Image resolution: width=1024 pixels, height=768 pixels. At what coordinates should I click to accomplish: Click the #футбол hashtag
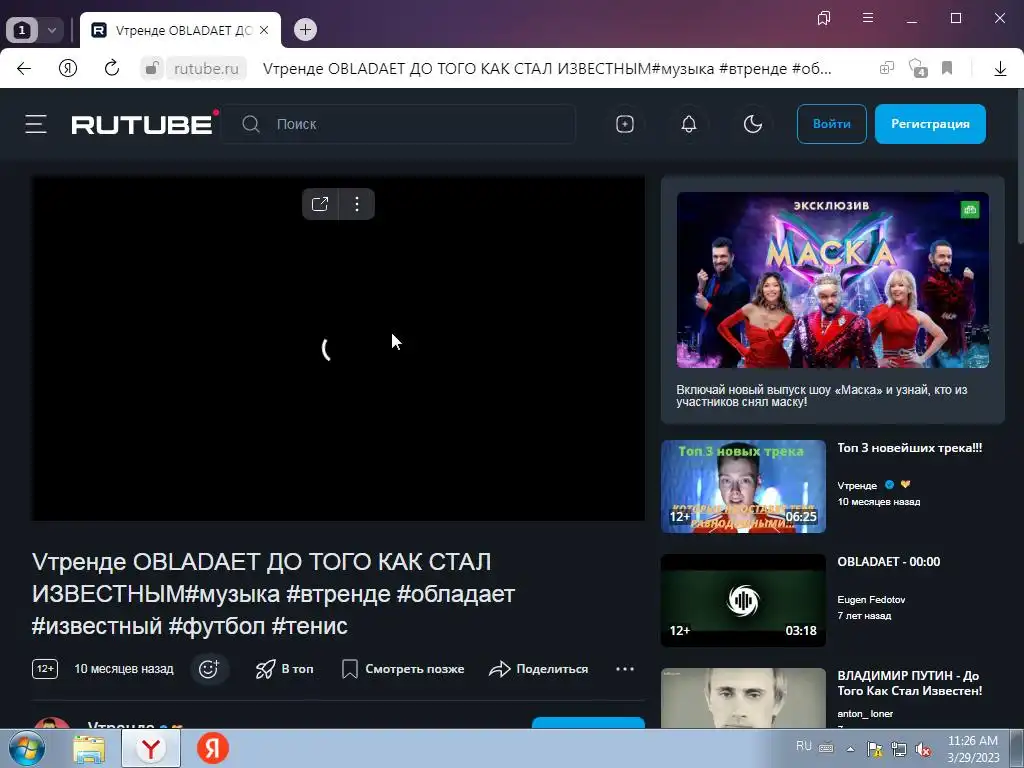pos(217,626)
